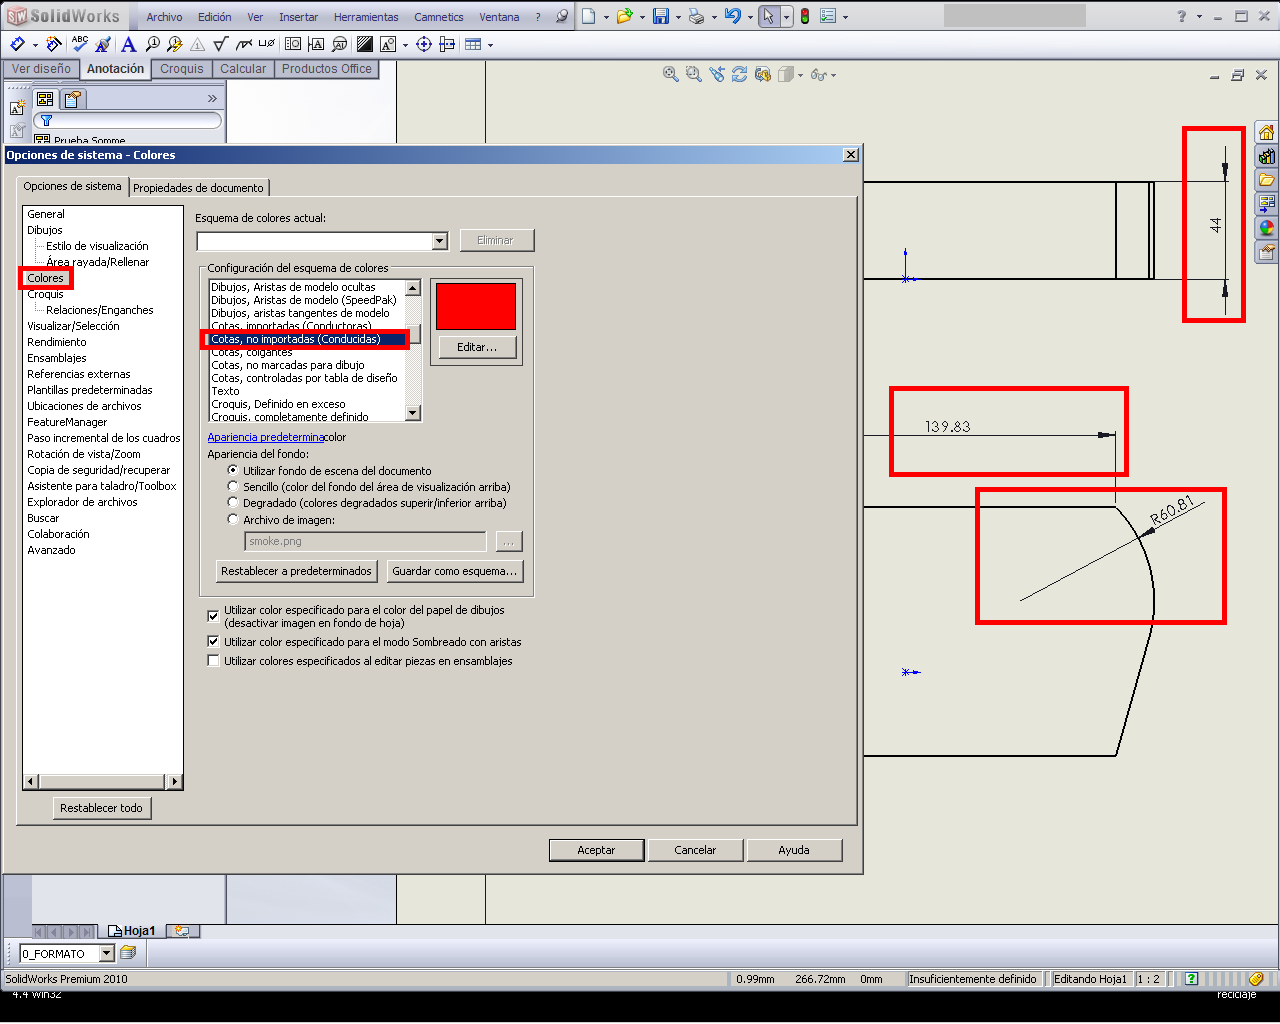This screenshot has width=1280, height=1024.
Task: Open the Appearances color ball pane
Action: (x=1267, y=228)
